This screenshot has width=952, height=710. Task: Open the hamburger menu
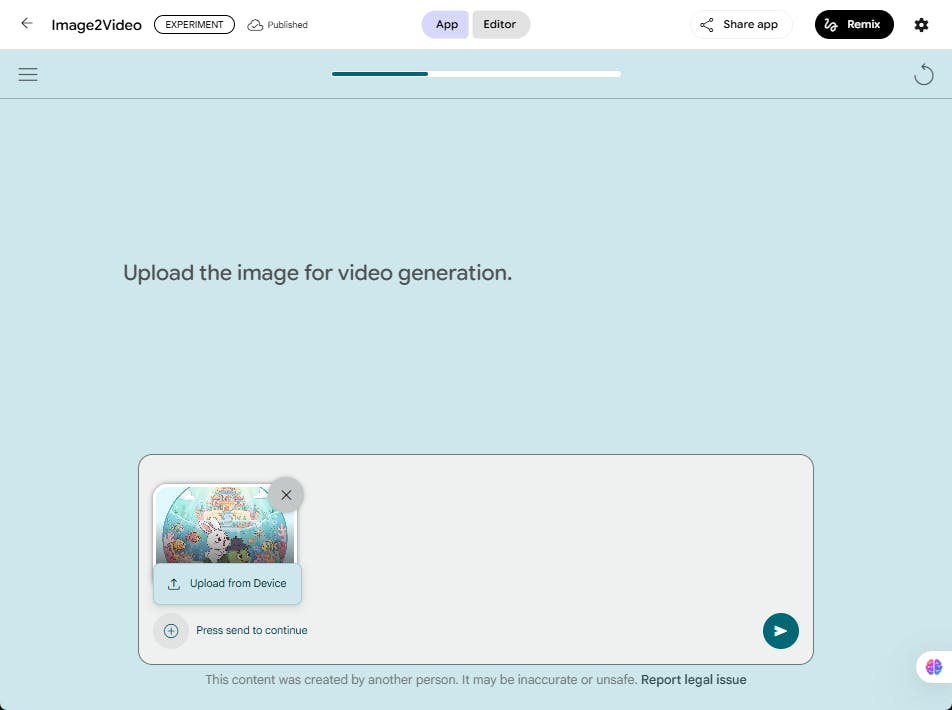tap(28, 75)
